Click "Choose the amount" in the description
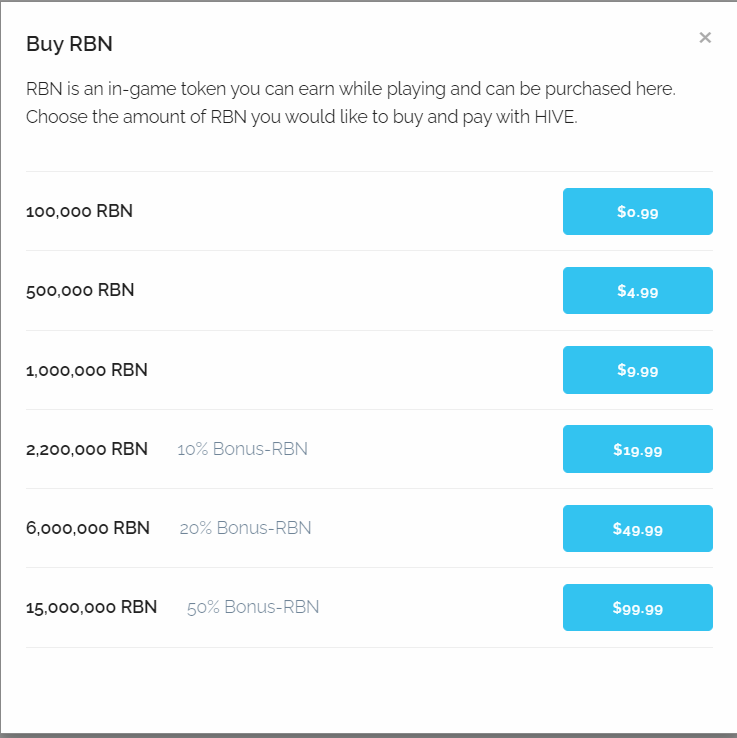The width and height of the screenshot is (737, 738). coord(105,117)
